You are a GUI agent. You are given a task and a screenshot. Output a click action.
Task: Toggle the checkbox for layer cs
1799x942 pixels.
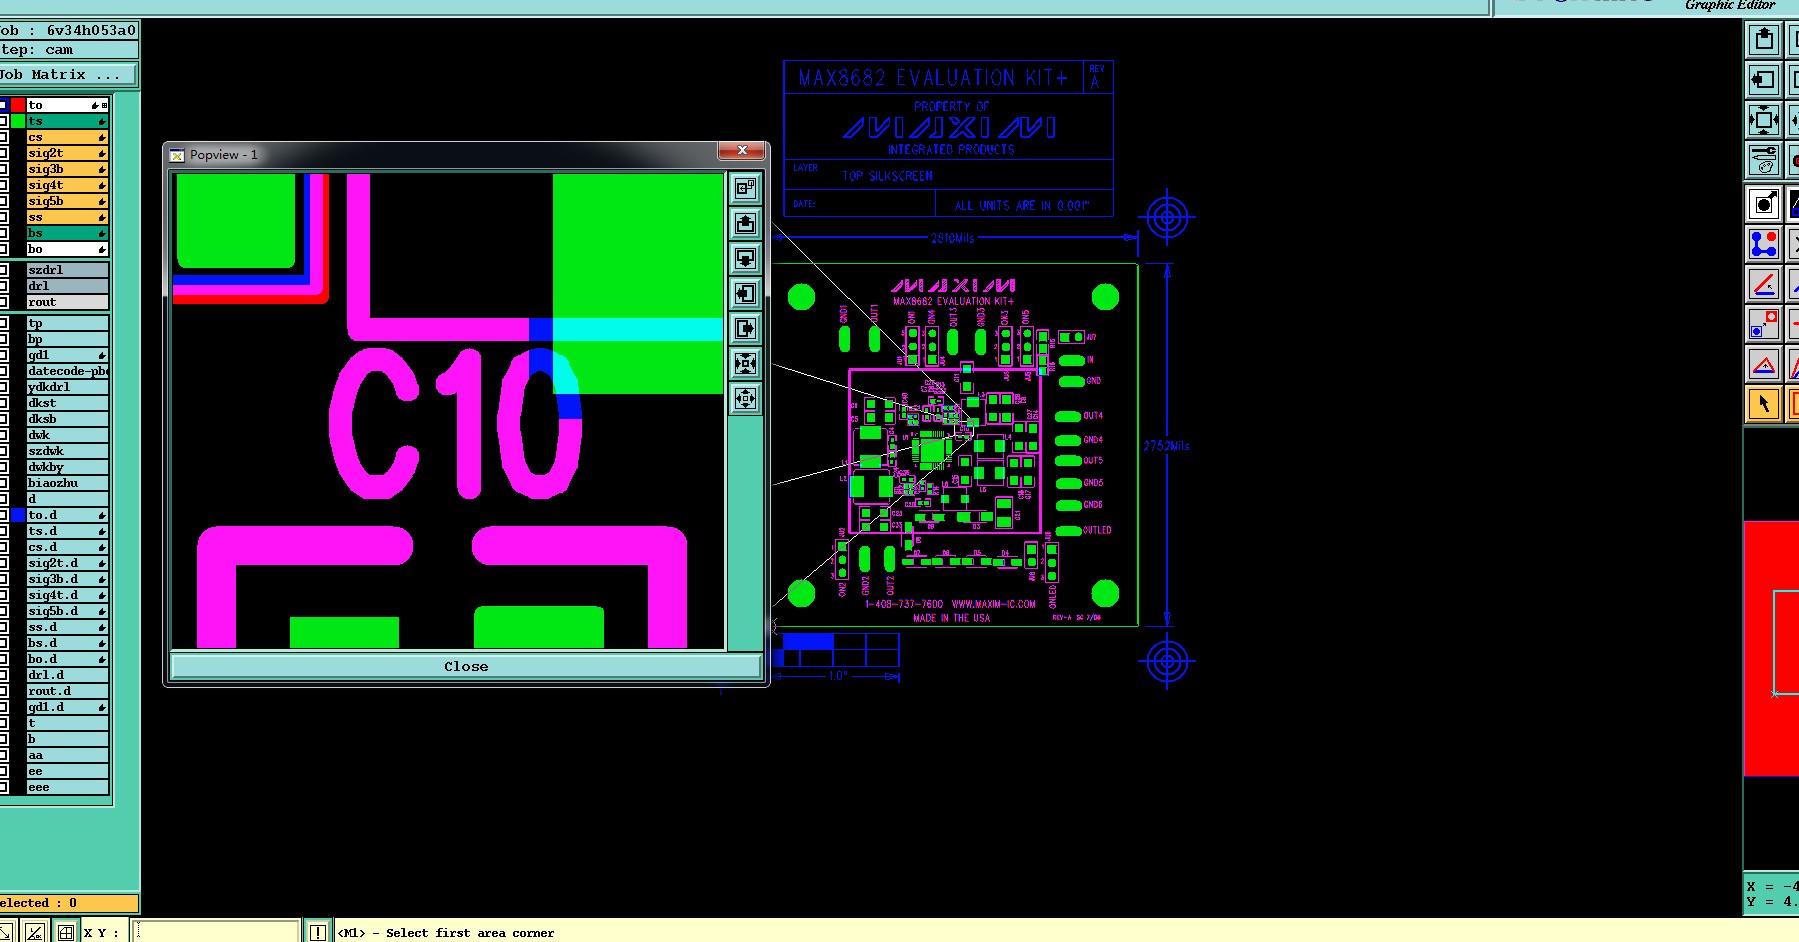click(3, 137)
